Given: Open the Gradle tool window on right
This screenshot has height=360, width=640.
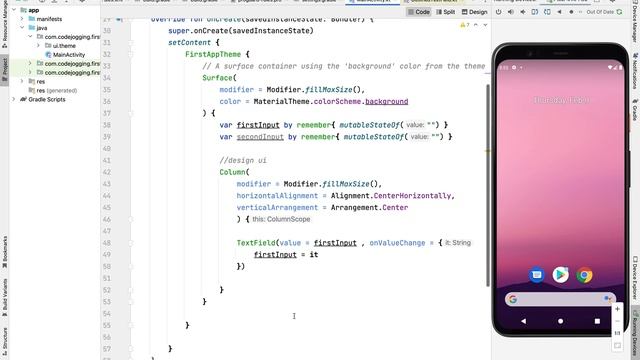Looking at the screenshot, I should 635,110.
